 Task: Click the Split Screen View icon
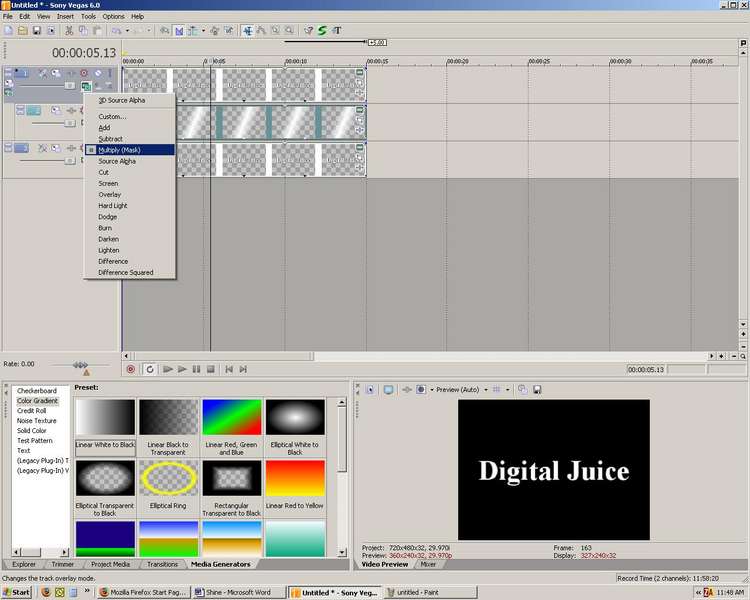tap(420, 390)
